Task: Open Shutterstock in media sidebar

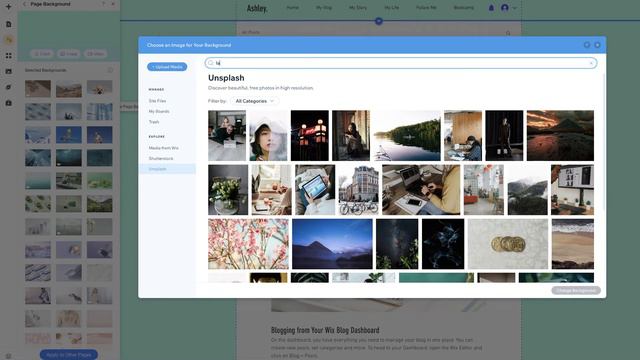Action: pyautogui.click(x=161, y=158)
